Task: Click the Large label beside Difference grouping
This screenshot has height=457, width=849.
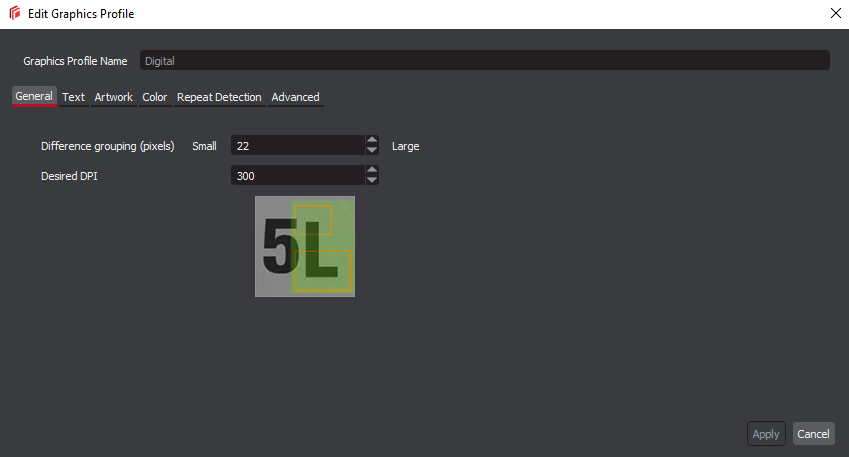Action: 405,146
